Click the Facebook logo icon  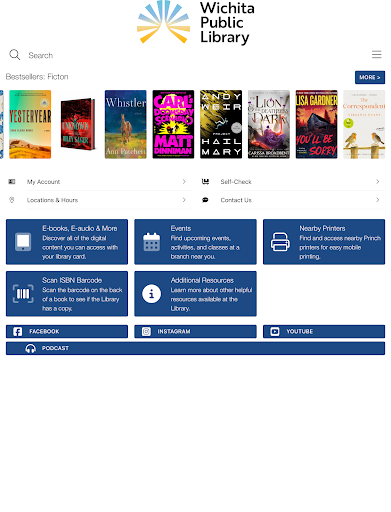pos(18,332)
